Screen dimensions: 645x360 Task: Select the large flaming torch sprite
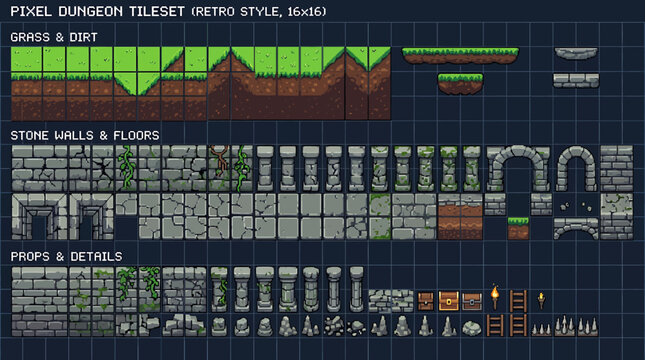coord(495,297)
